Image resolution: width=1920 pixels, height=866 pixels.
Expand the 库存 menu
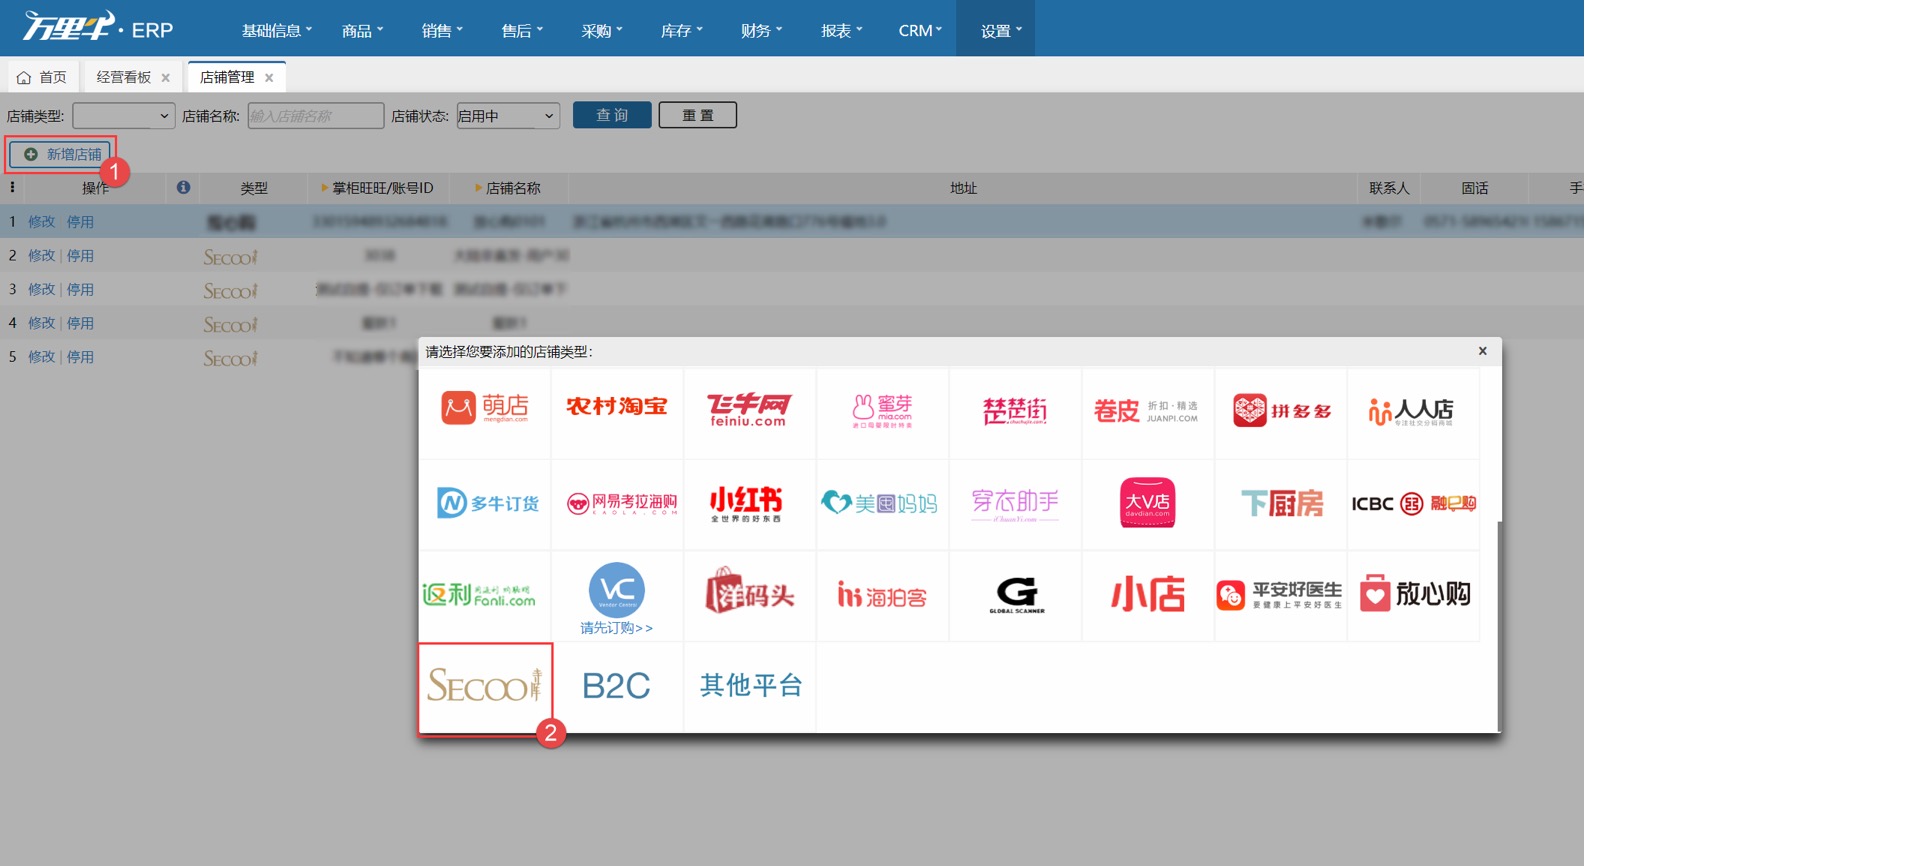pos(682,30)
